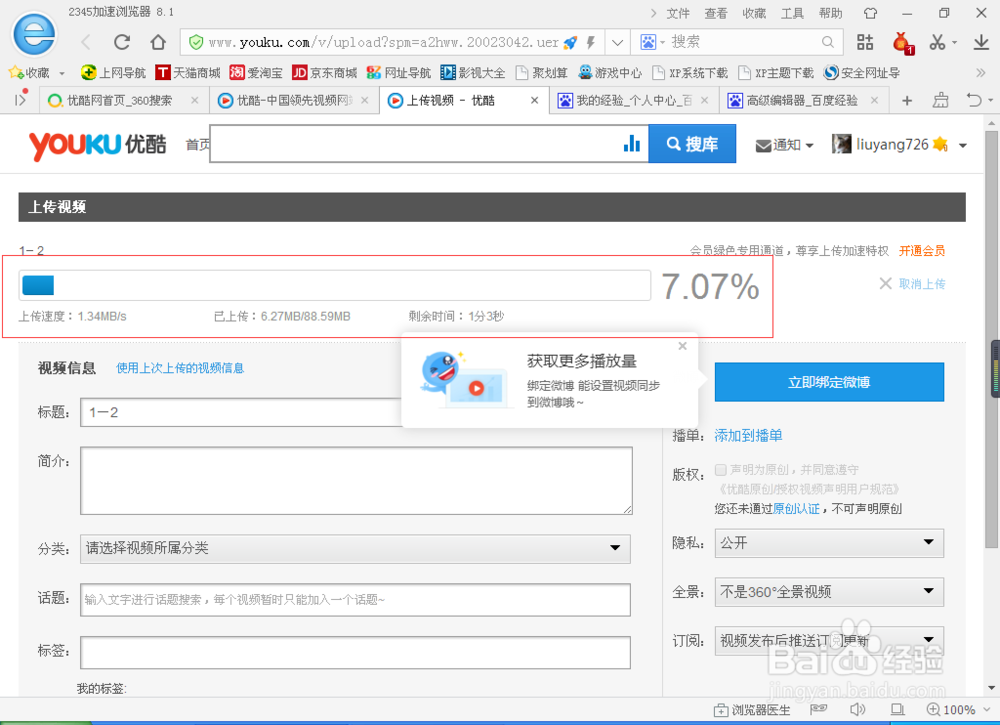Open the 隐私 公开 dropdown
The width and height of the screenshot is (1000, 725).
829,543
